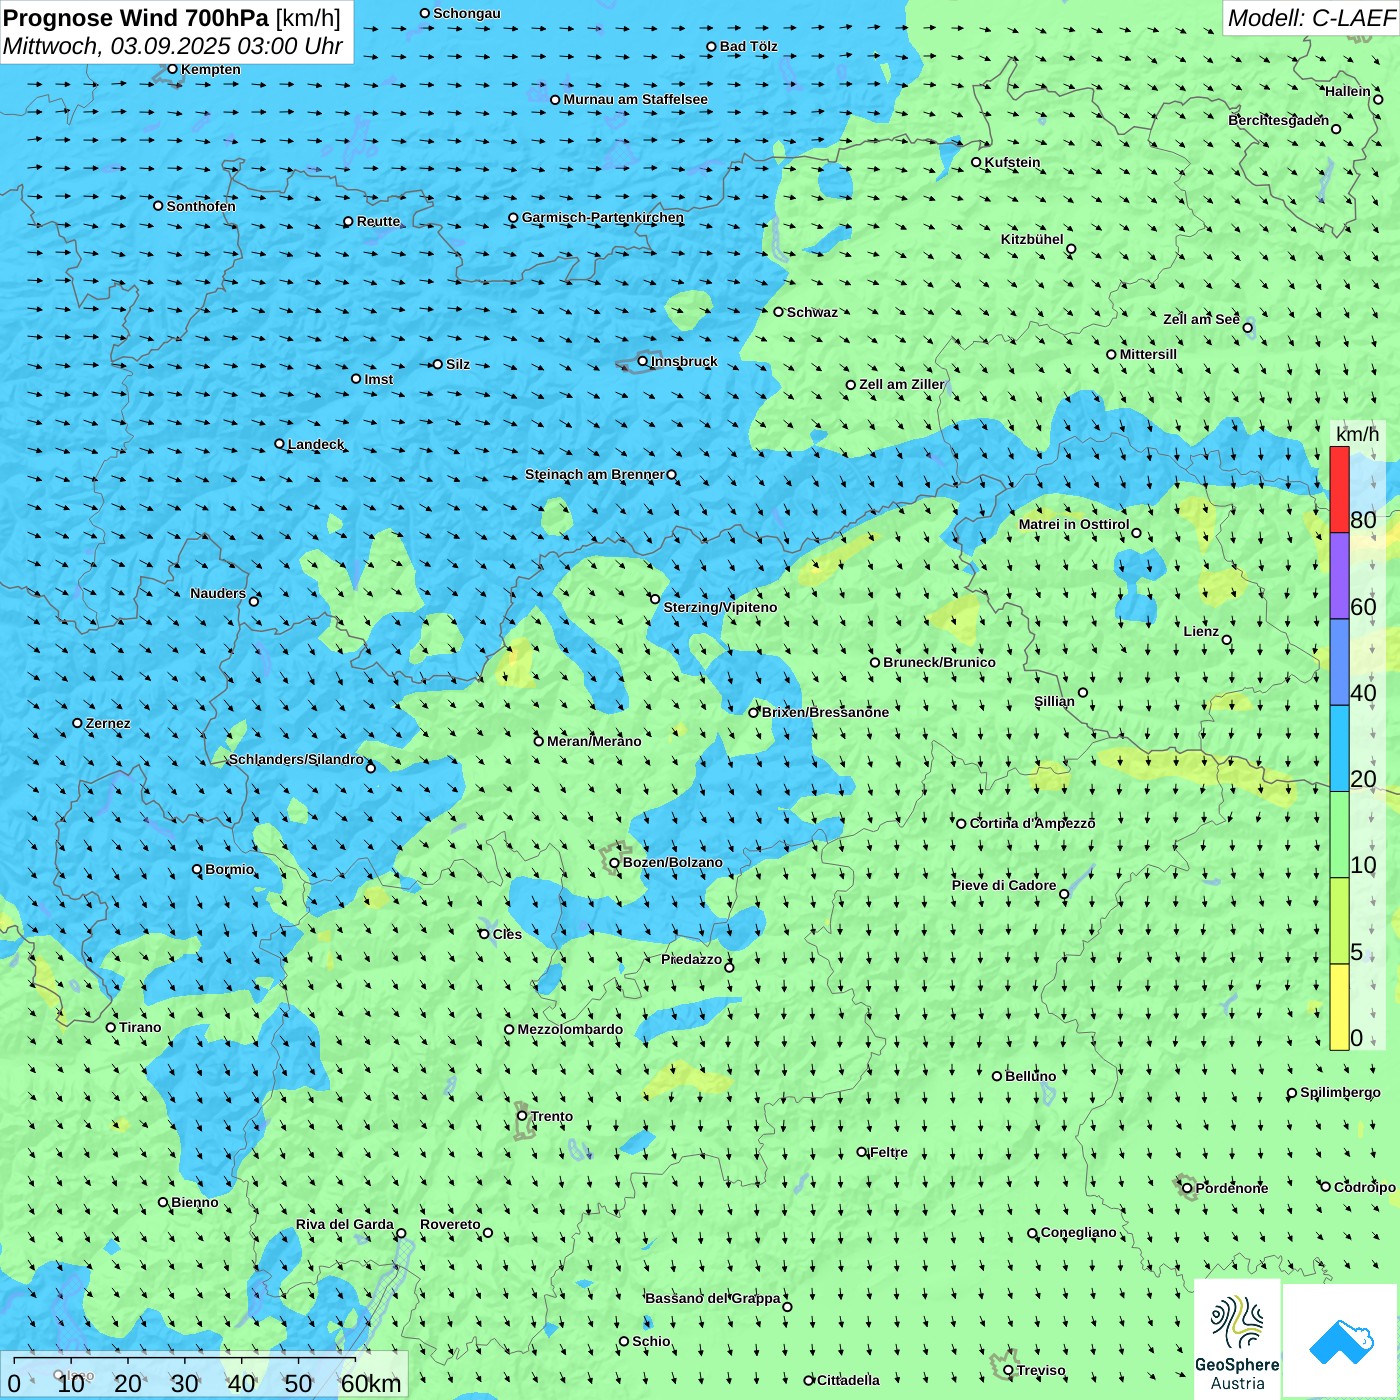This screenshot has width=1400, height=1400.
Task: Click the purple 60 km/h legend color
Action: (x=1339, y=576)
